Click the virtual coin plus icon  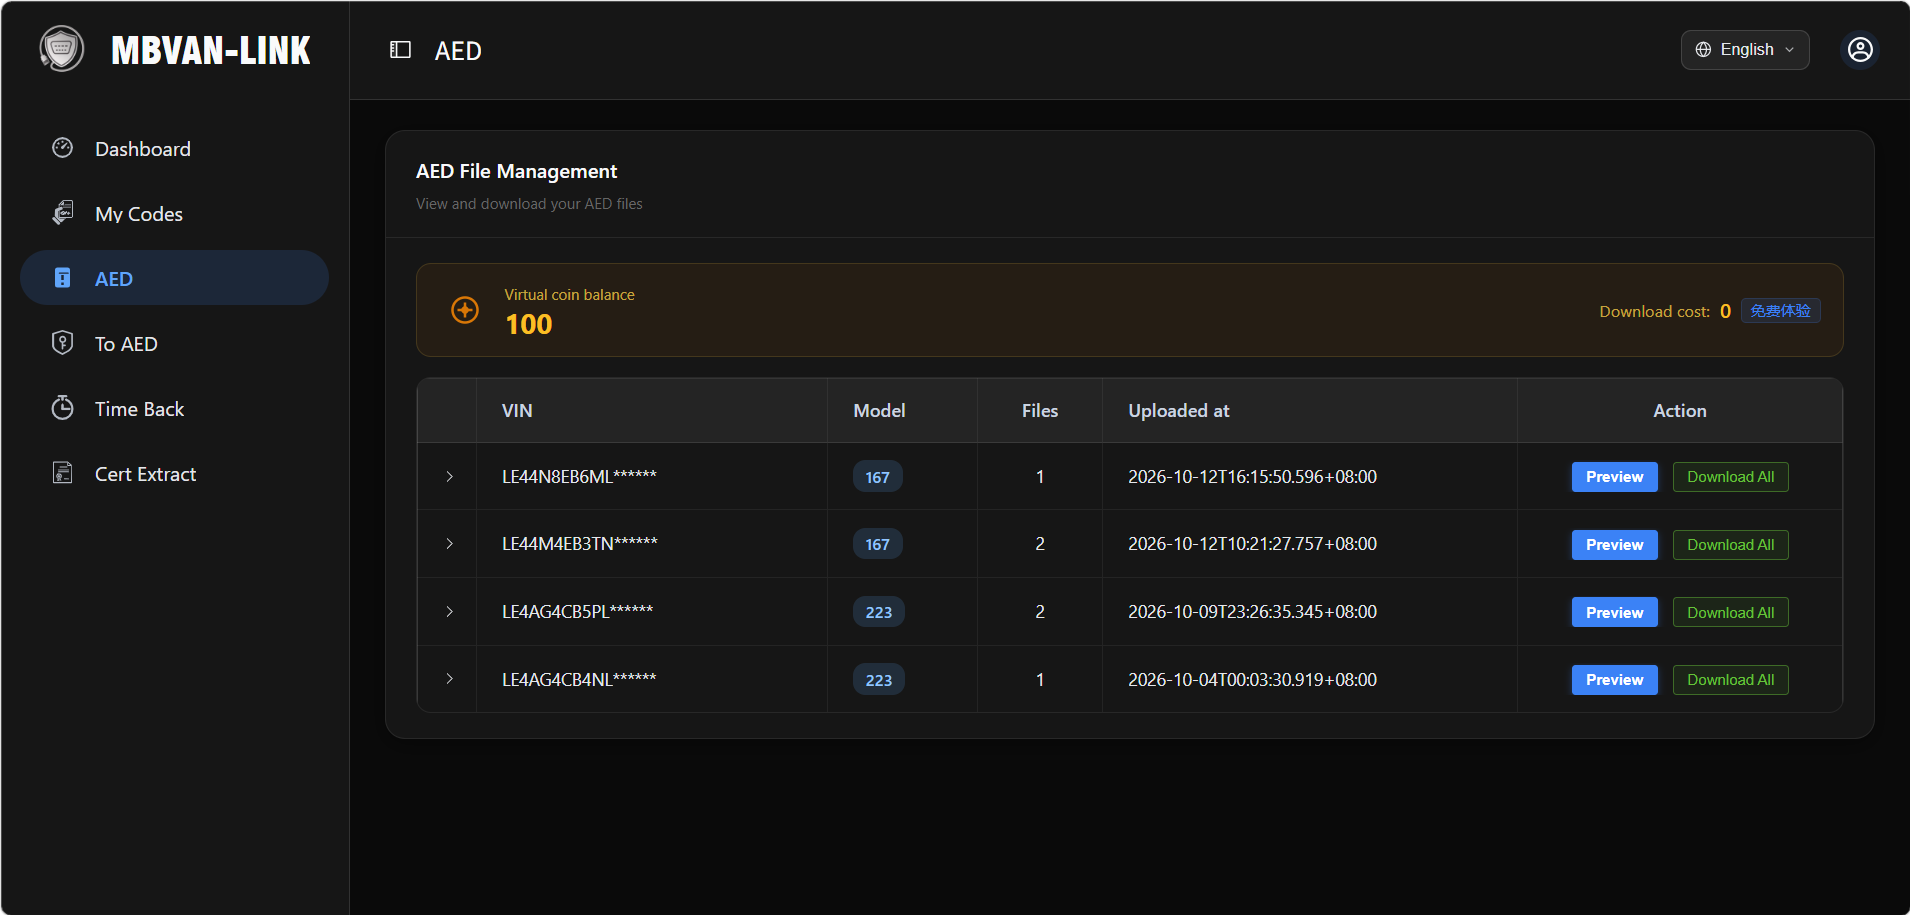(465, 310)
